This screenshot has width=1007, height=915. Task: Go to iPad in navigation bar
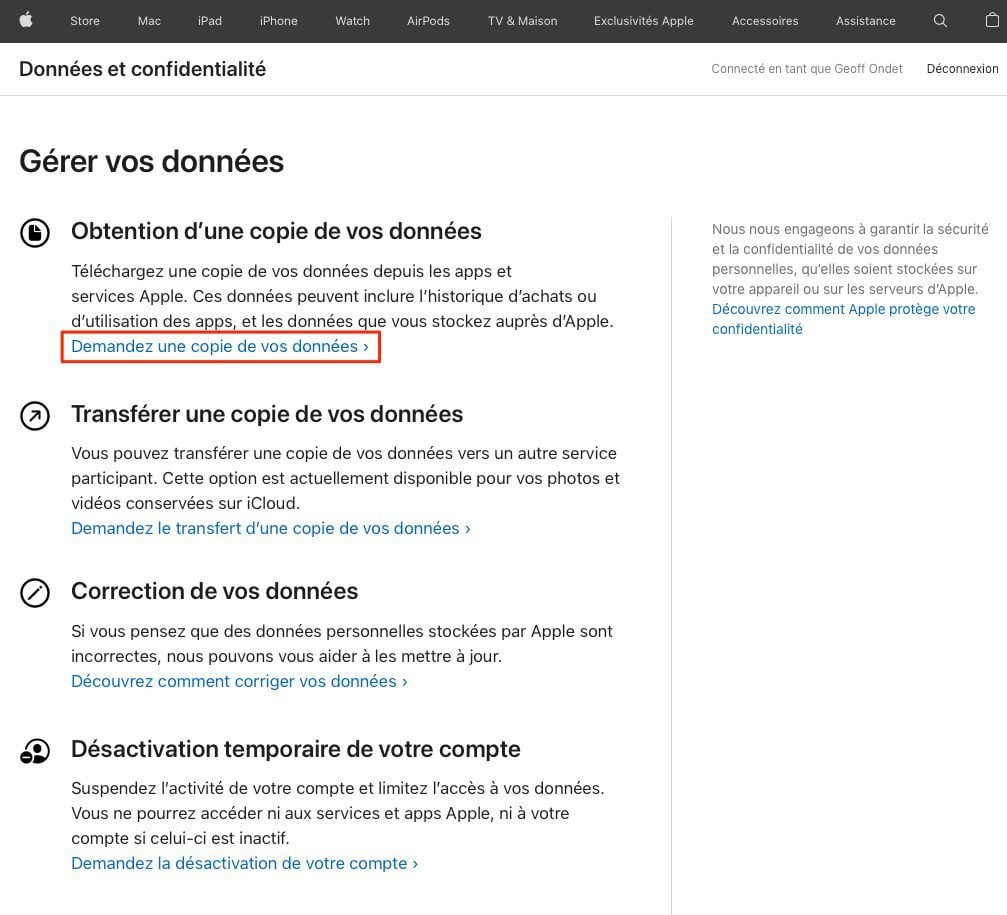(x=209, y=21)
